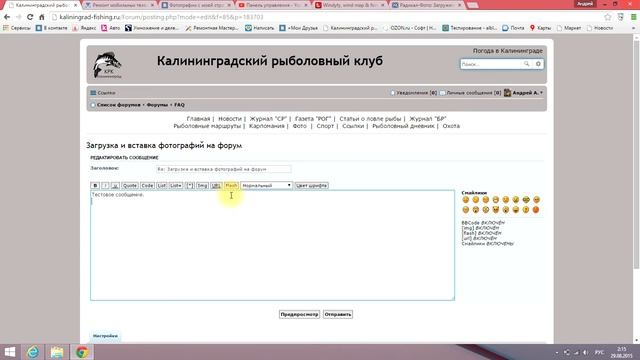
Task: Click inside the message text area
Action: pyautogui.click(x=272, y=245)
